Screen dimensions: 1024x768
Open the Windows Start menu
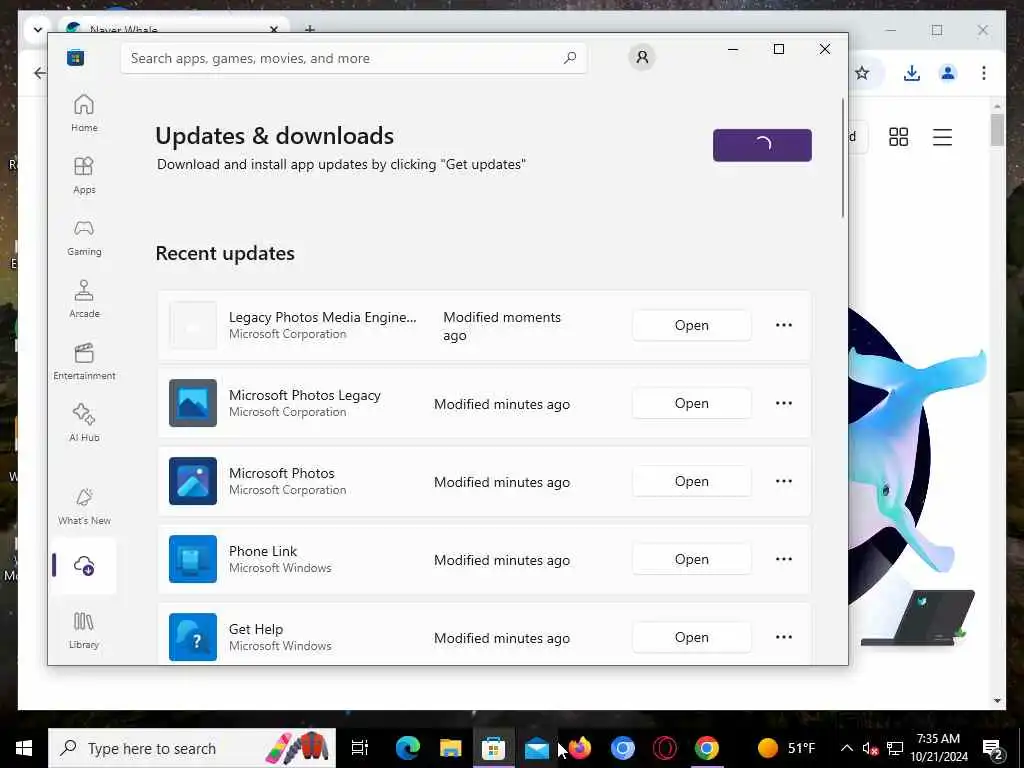(24, 748)
